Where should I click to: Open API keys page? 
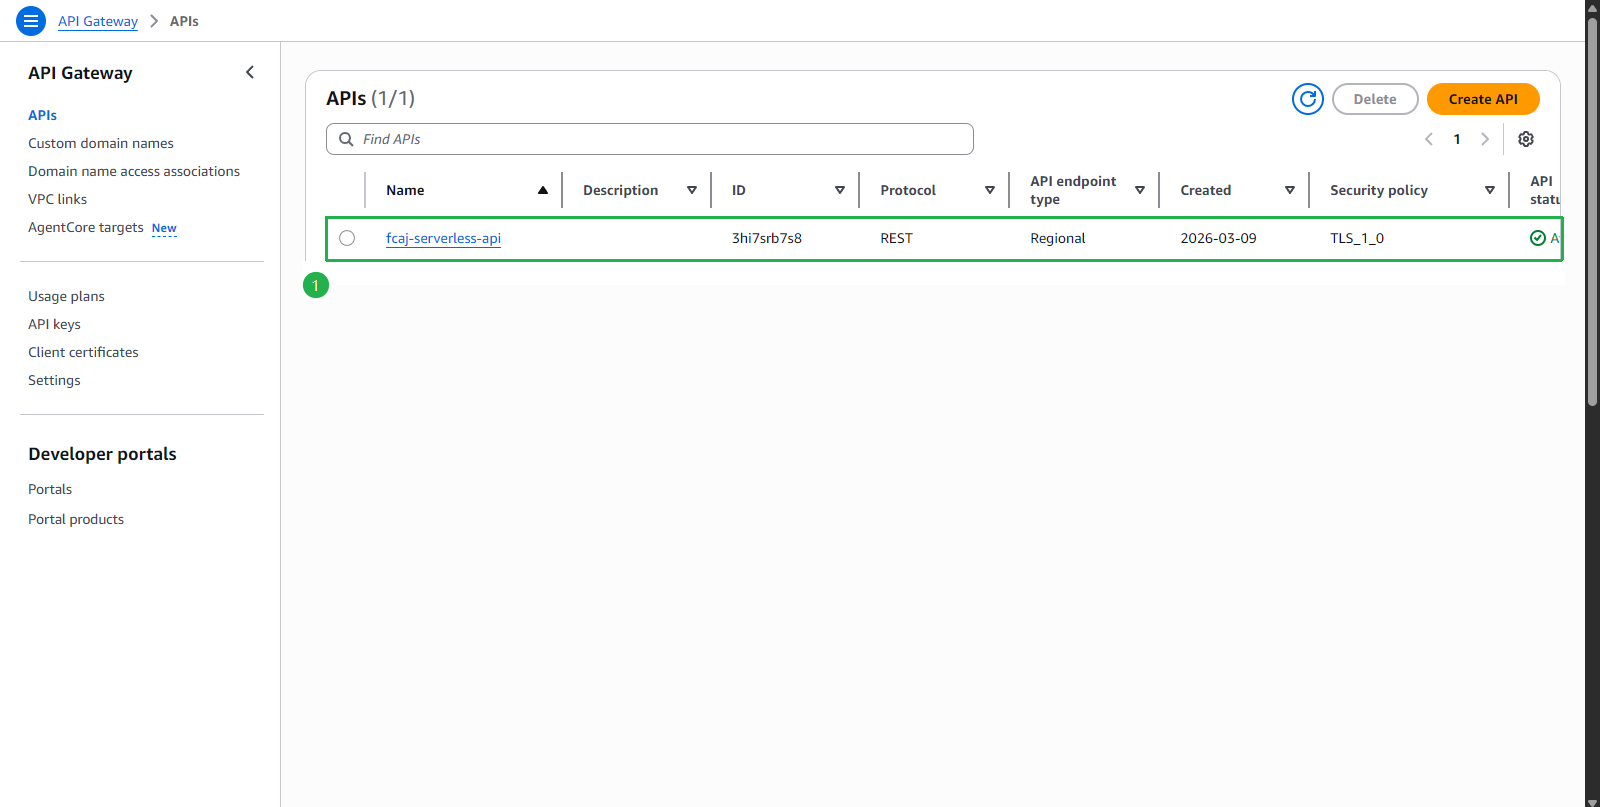point(54,324)
